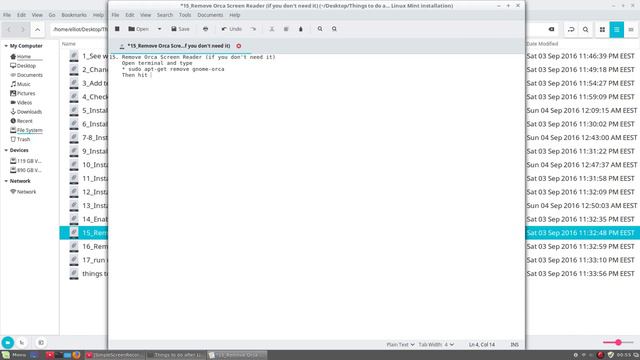Open the editor's Edit menu

130,15
